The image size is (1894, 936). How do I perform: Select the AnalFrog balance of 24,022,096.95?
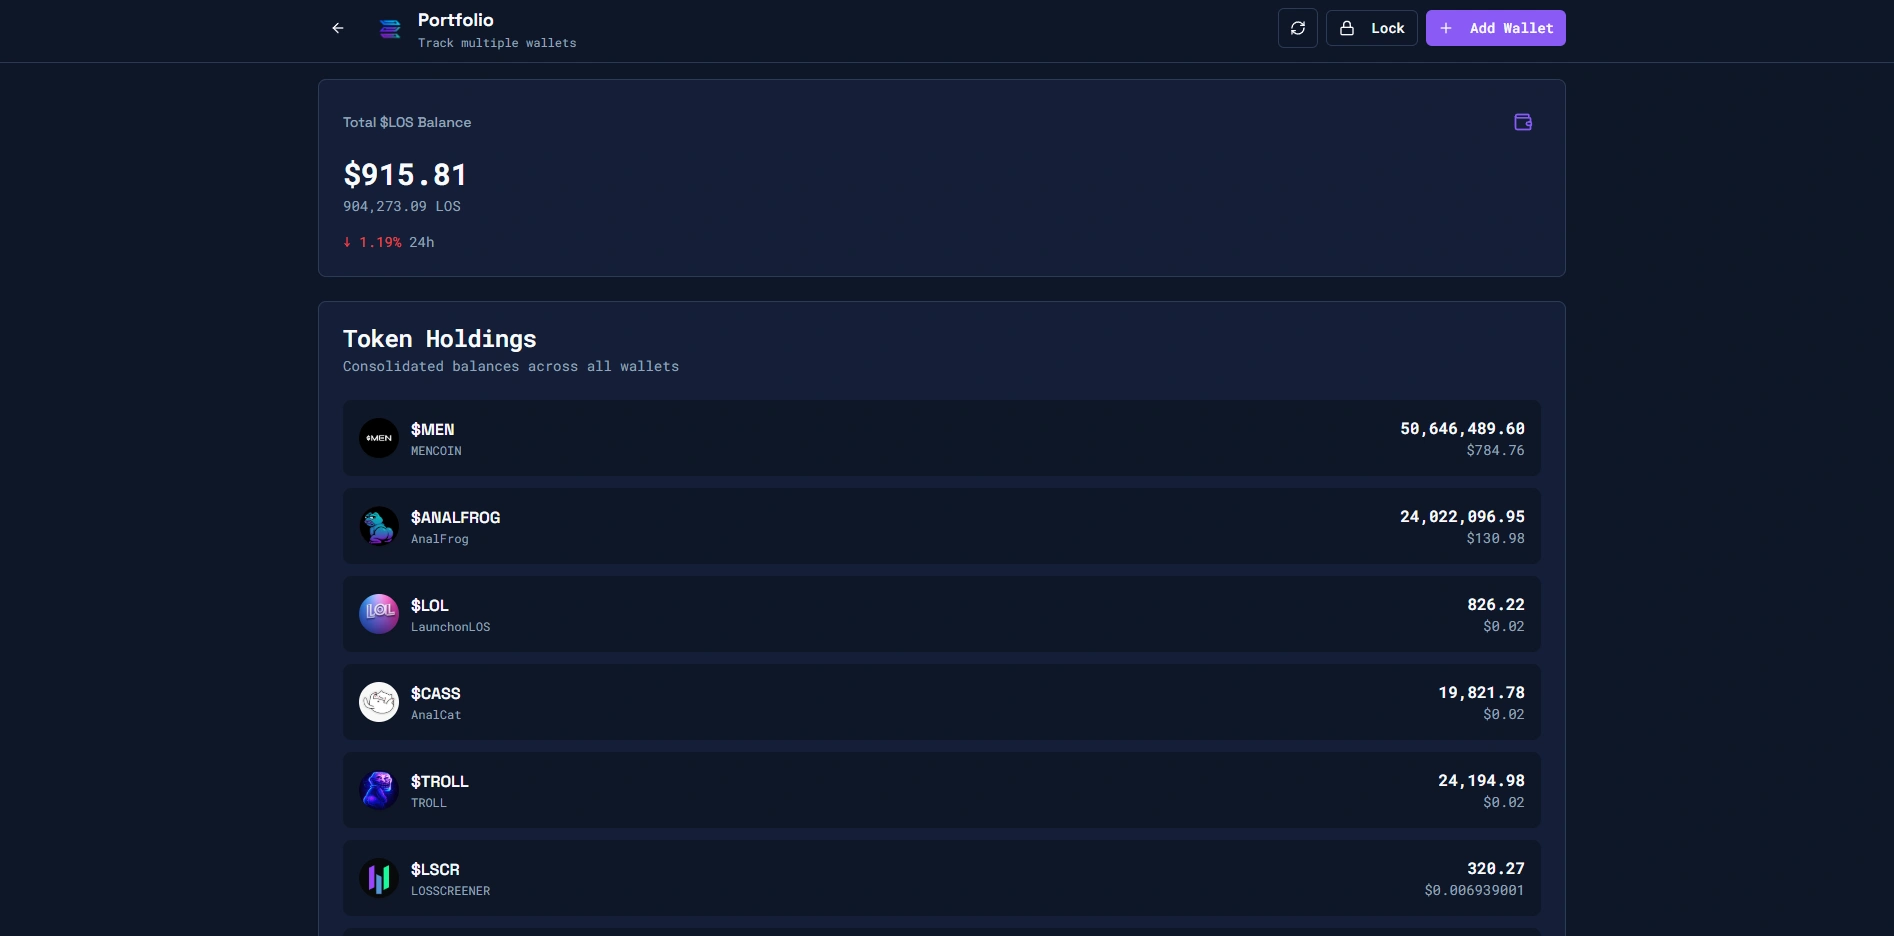(1461, 517)
